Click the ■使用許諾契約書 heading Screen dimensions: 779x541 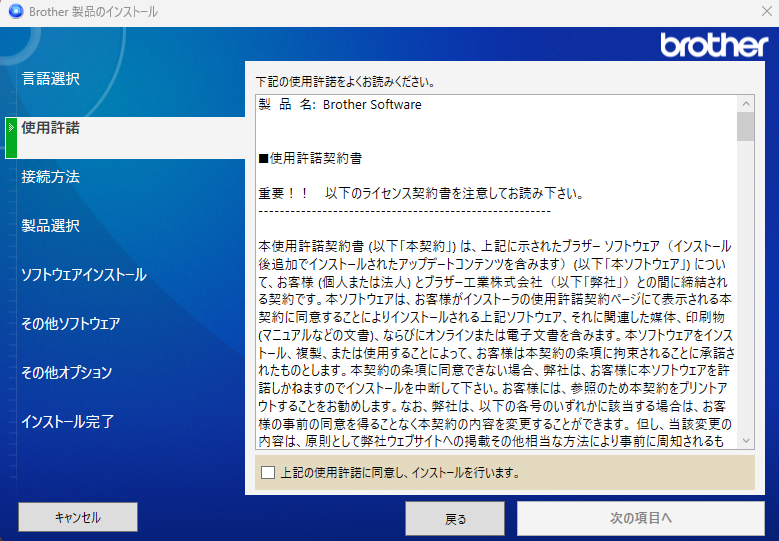click(x=311, y=158)
